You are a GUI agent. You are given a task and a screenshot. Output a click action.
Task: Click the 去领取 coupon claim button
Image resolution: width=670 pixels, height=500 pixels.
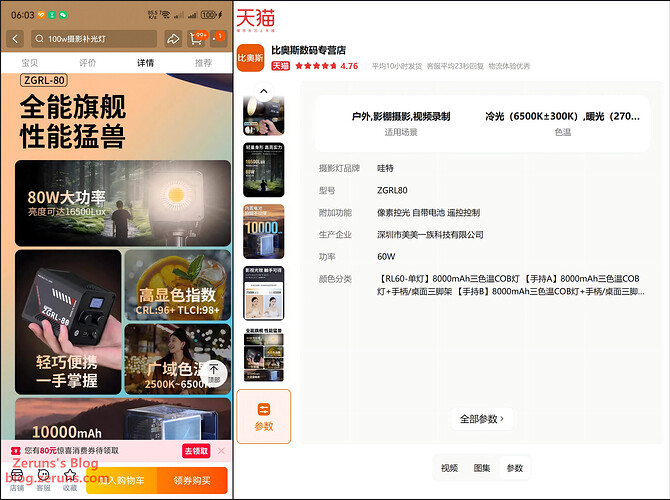196,451
